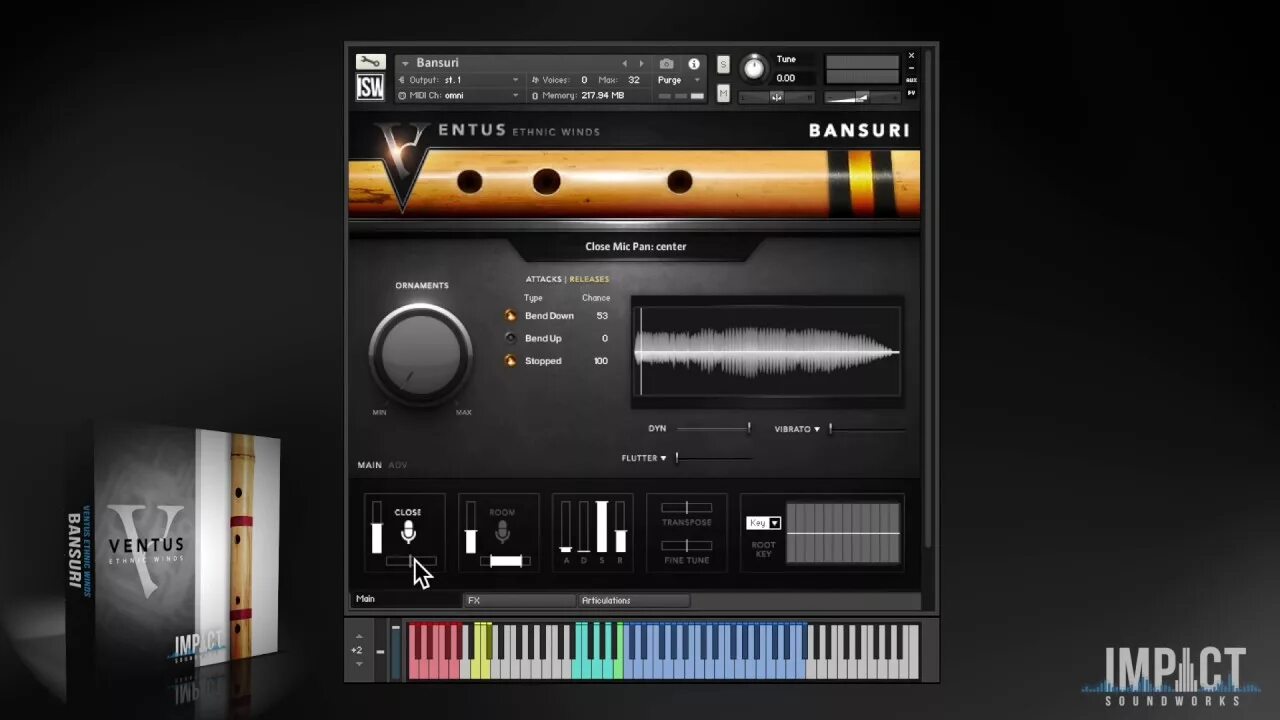Go to previous instrument preset arrow
Image resolution: width=1280 pixels, height=720 pixels.
[625, 63]
